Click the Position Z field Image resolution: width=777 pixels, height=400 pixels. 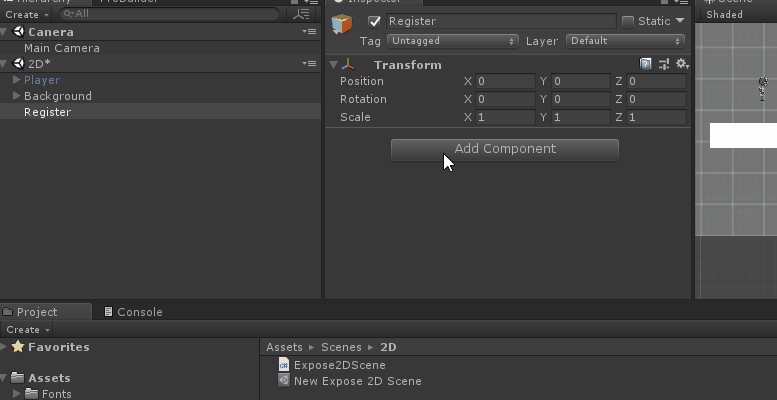(656, 81)
